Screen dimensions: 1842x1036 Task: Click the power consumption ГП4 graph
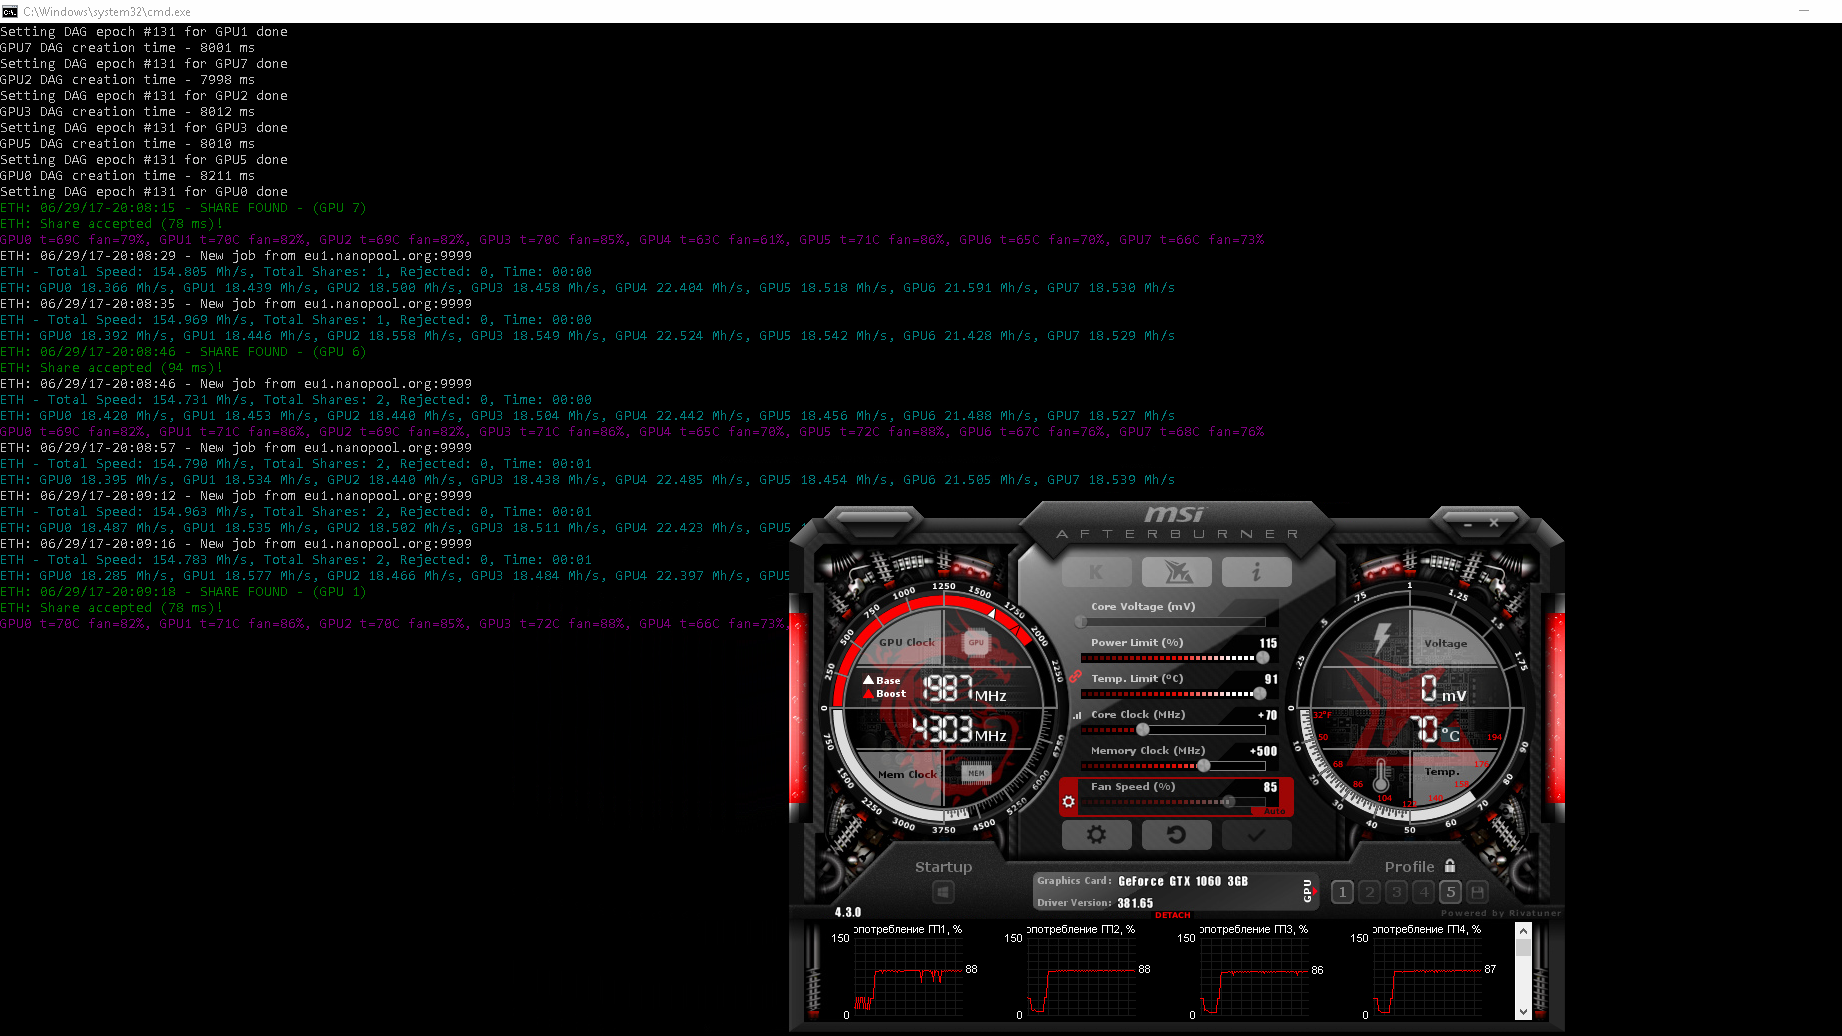point(1428,977)
